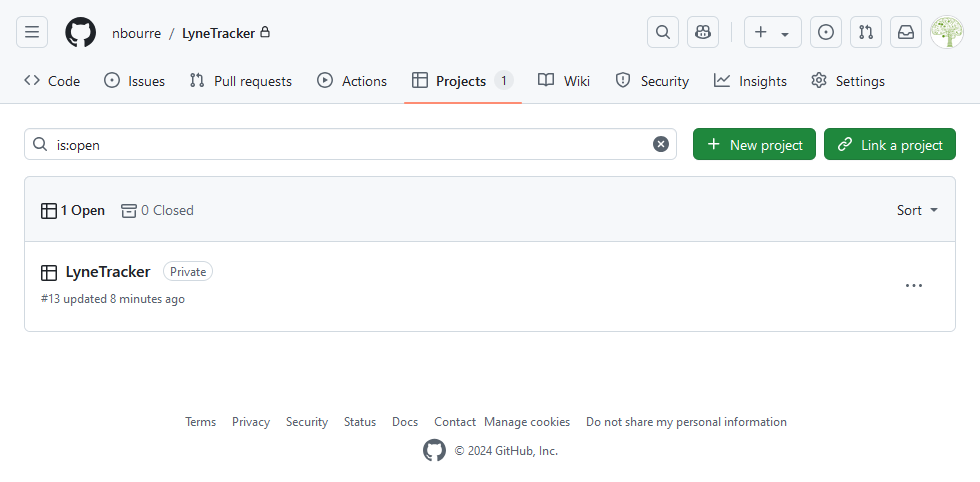Open the Actions tab
Viewport: 980px width, 482px height.
[352, 81]
